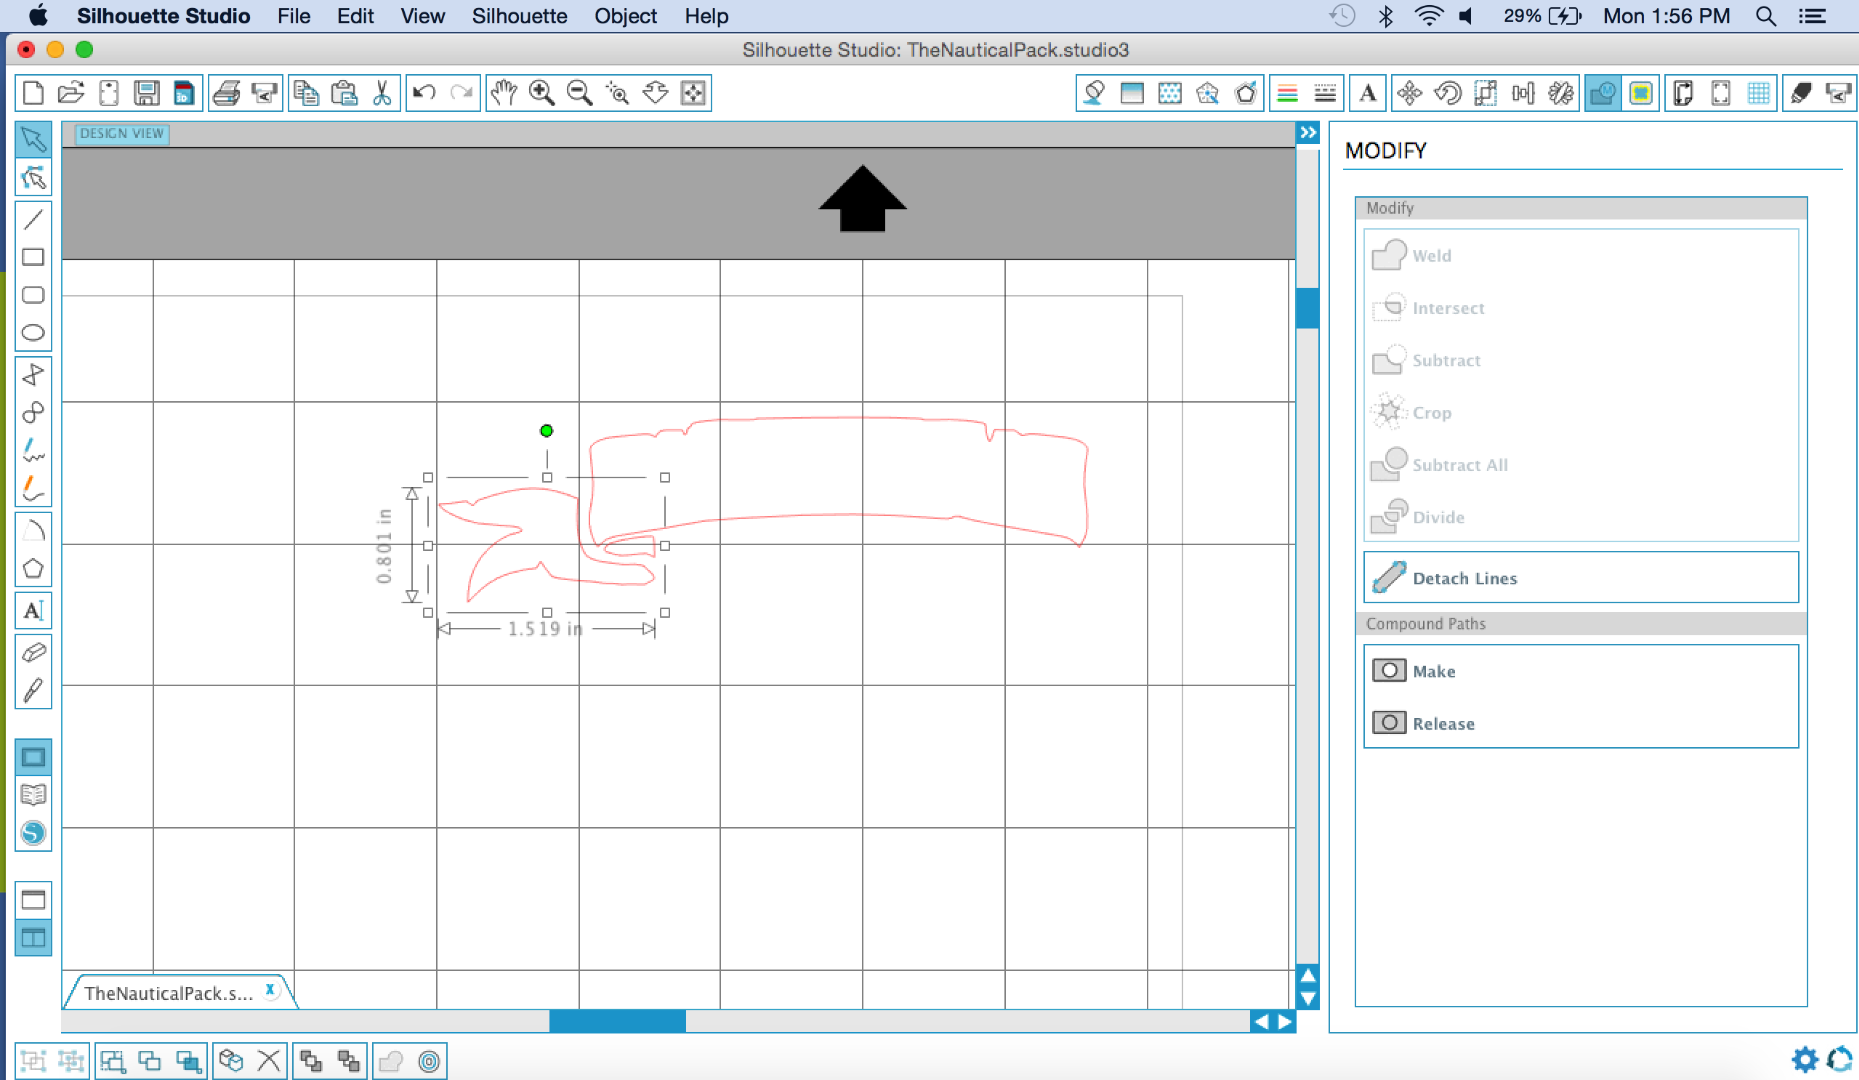Make a compound path

click(x=1581, y=671)
